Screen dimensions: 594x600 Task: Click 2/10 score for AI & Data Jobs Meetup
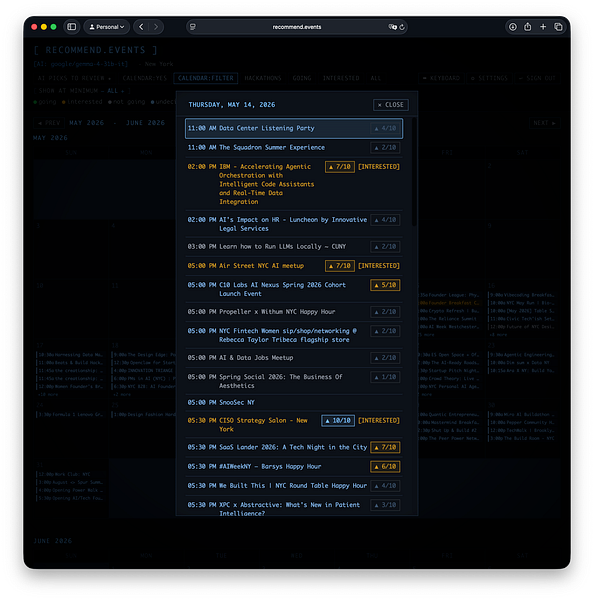coord(385,358)
